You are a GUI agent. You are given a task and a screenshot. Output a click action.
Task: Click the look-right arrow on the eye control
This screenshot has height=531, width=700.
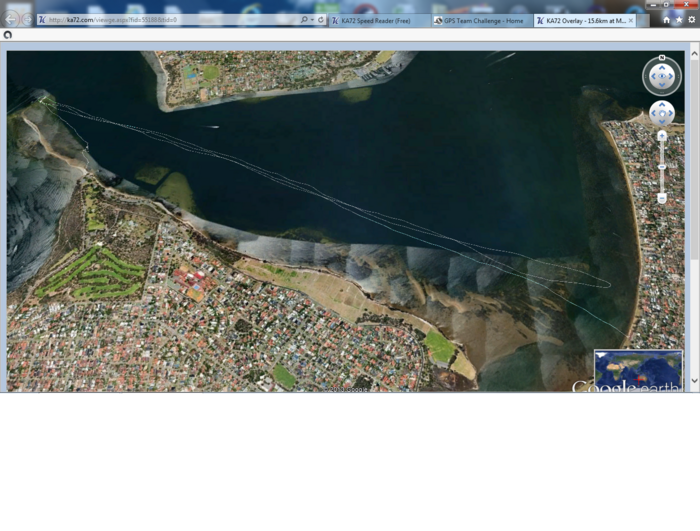[672, 76]
